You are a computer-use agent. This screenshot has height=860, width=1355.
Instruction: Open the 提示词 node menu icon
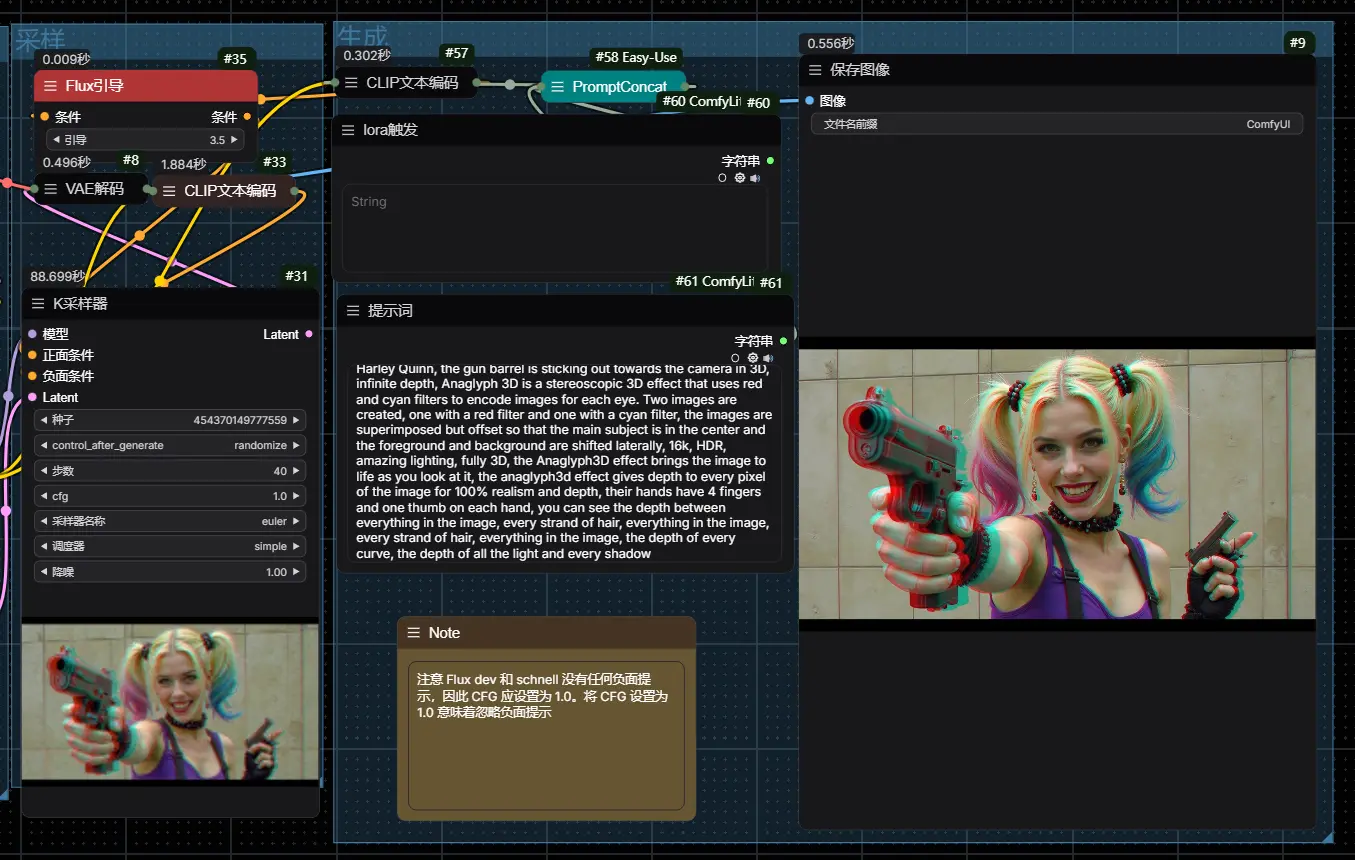[353, 311]
